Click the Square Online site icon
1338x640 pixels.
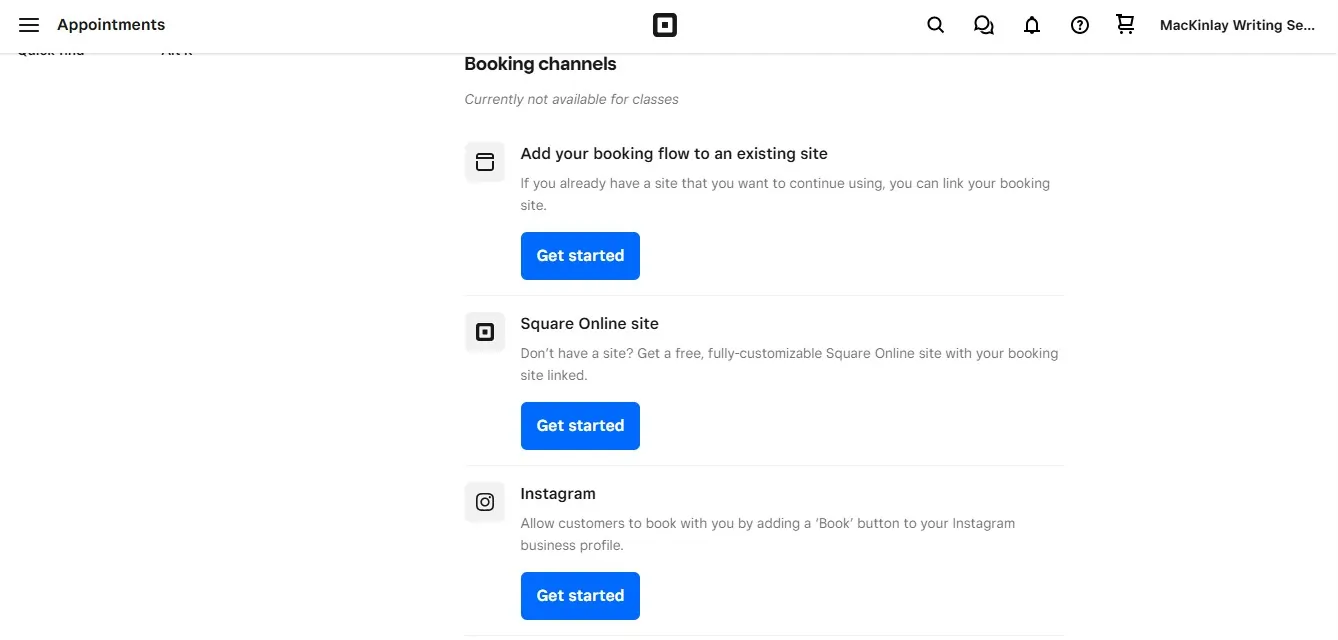[x=485, y=332]
